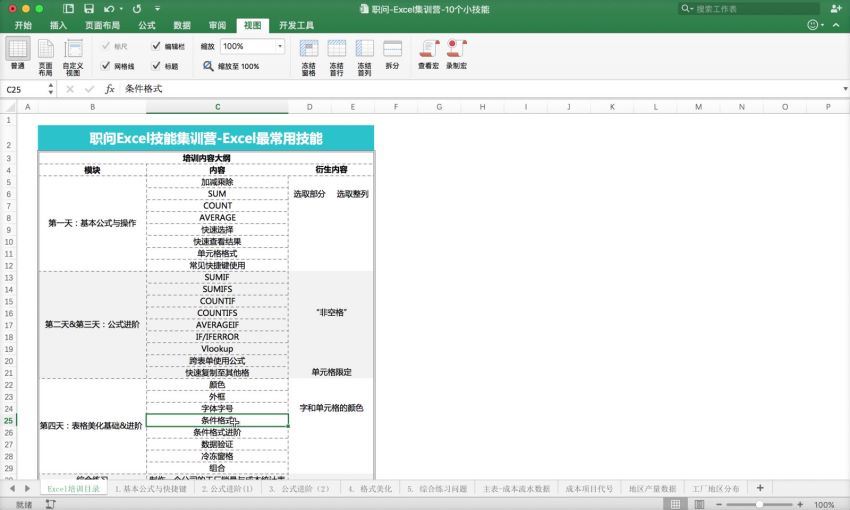Open sheet tab 2. 公式进阶(1)
This screenshot has height=510, width=850.
point(227,488)
